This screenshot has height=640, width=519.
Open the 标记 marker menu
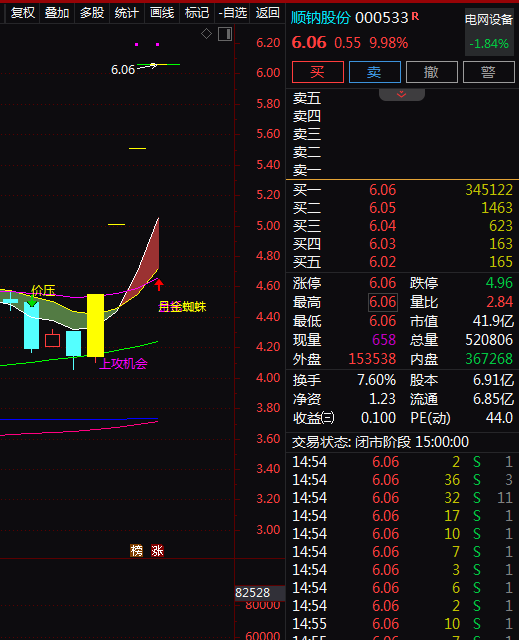tap(197, 13)
